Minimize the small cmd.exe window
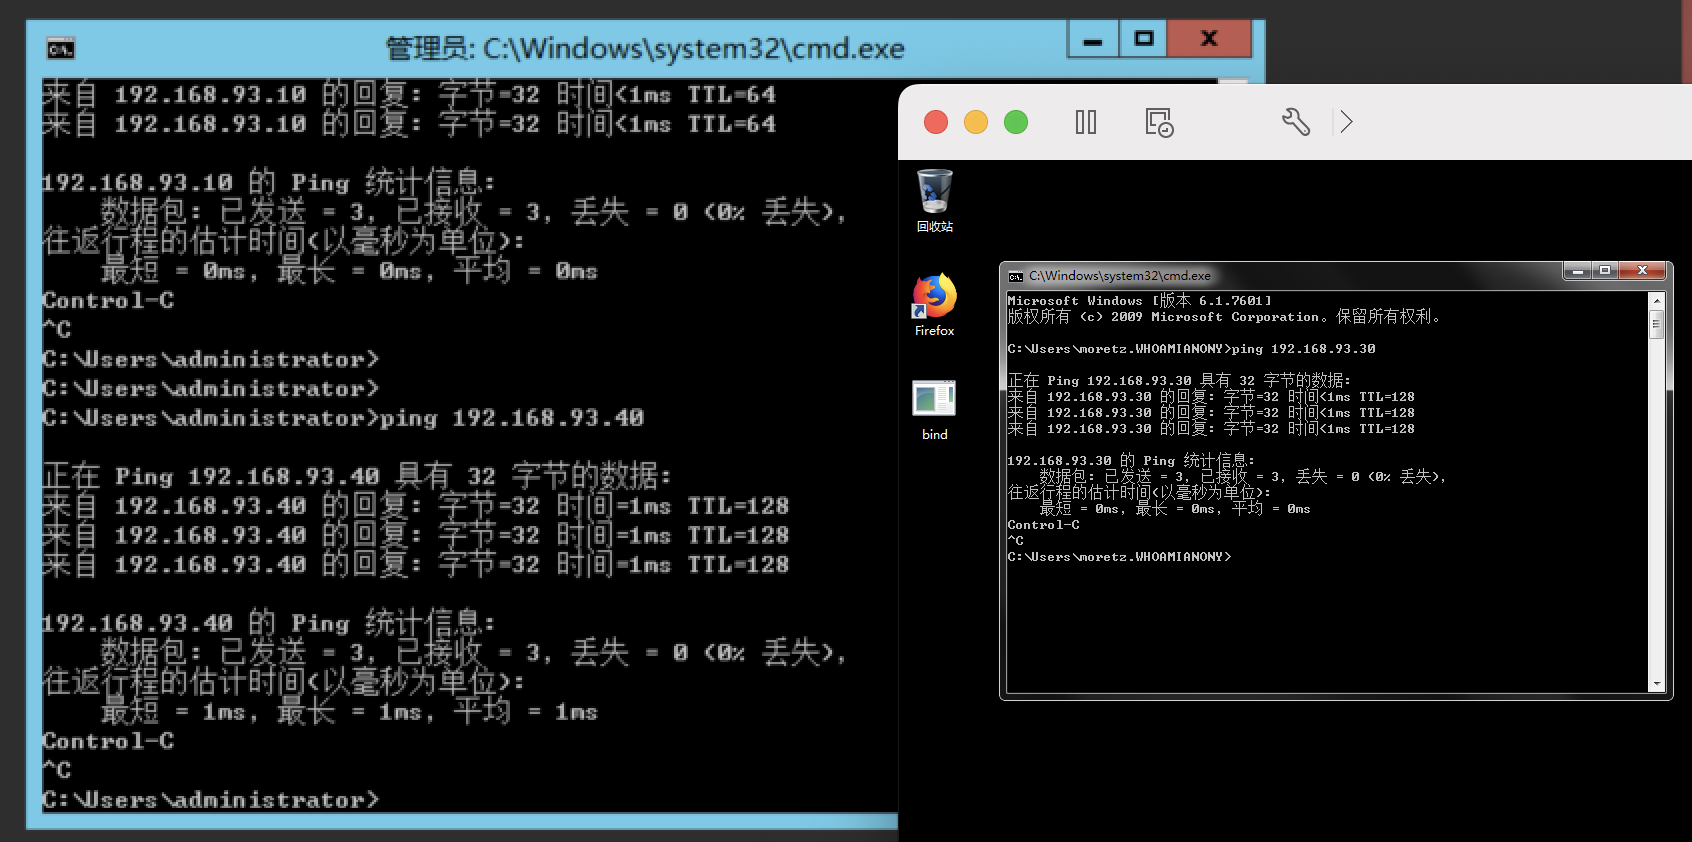1692x842 pixels. pyautogui.click(x=1578, y=271)
